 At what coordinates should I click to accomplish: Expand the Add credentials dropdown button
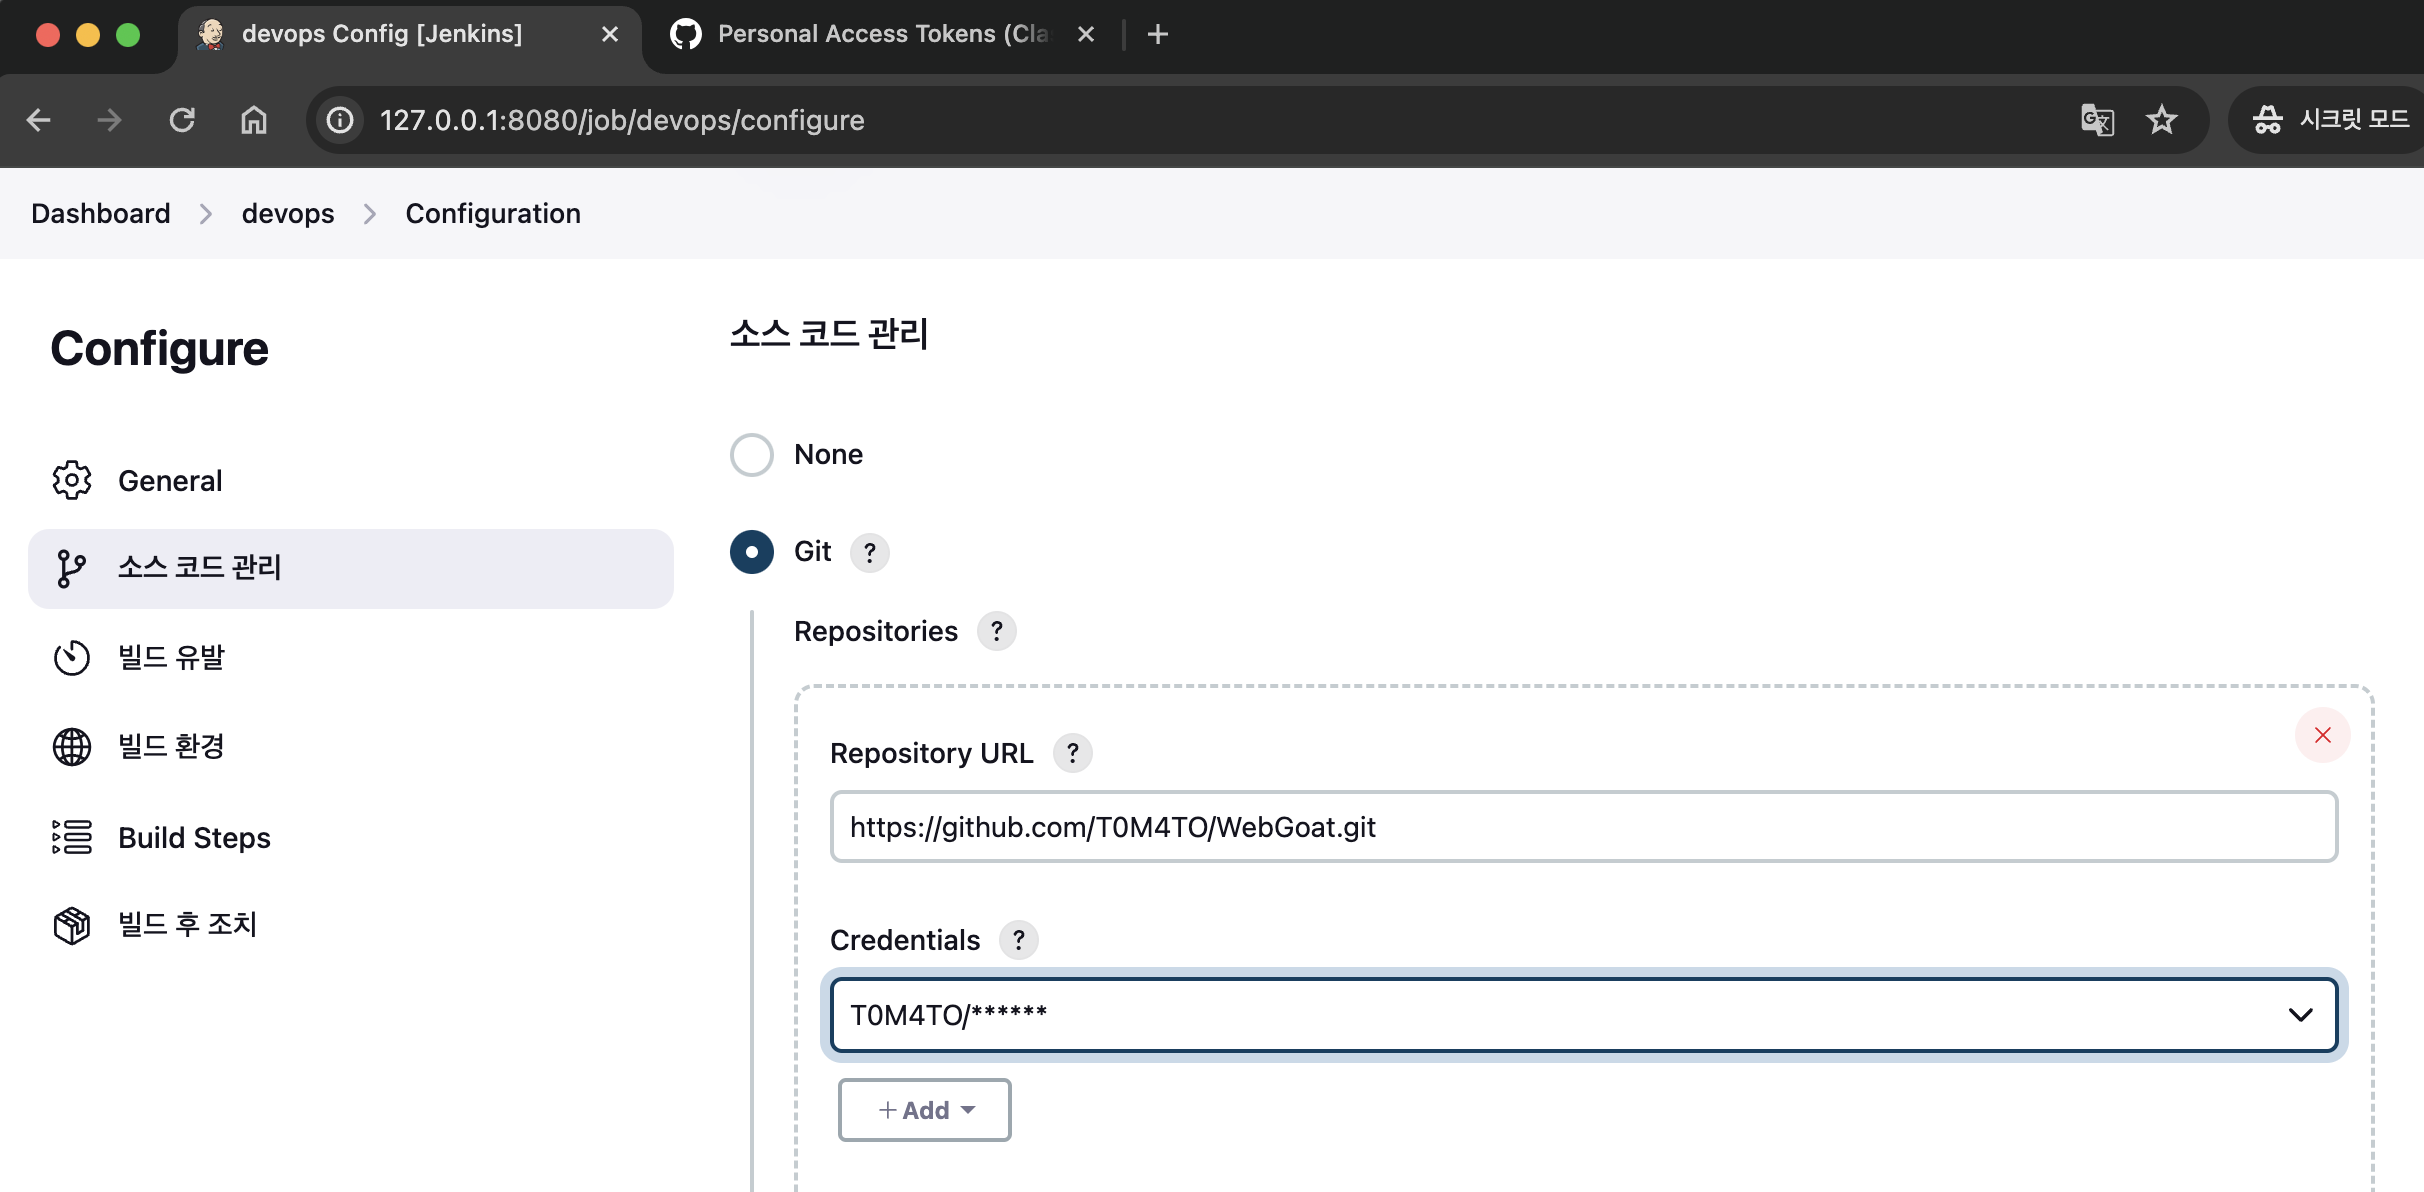pyautogui.click(x=925, y=1110)
